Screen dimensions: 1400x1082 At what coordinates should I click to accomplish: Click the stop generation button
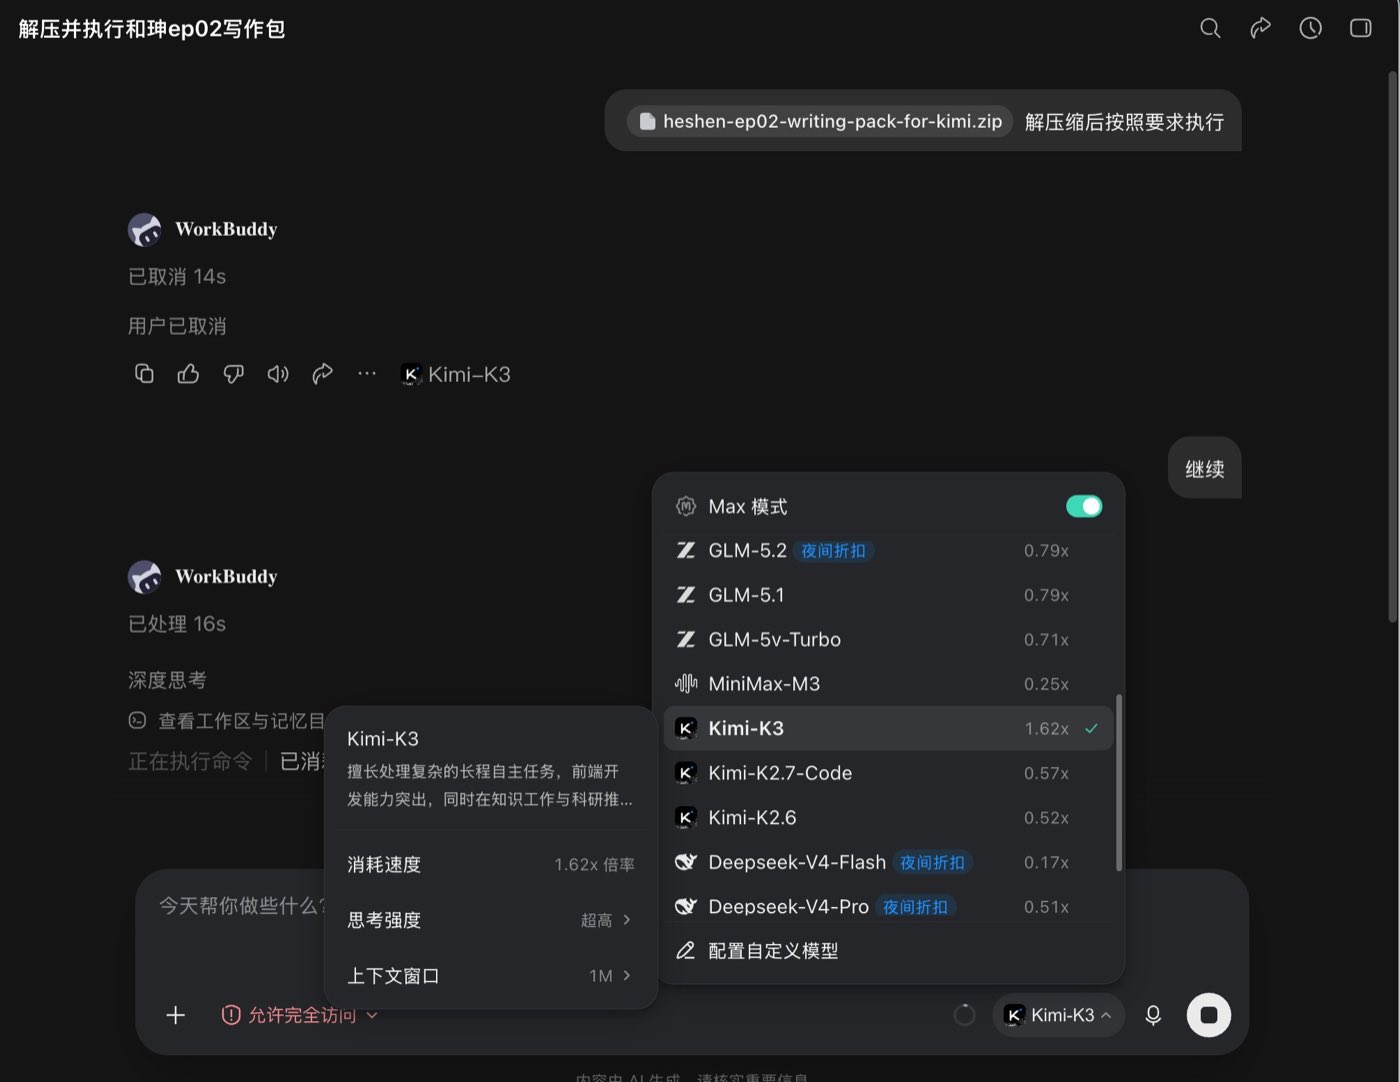coord(1208,1015)
